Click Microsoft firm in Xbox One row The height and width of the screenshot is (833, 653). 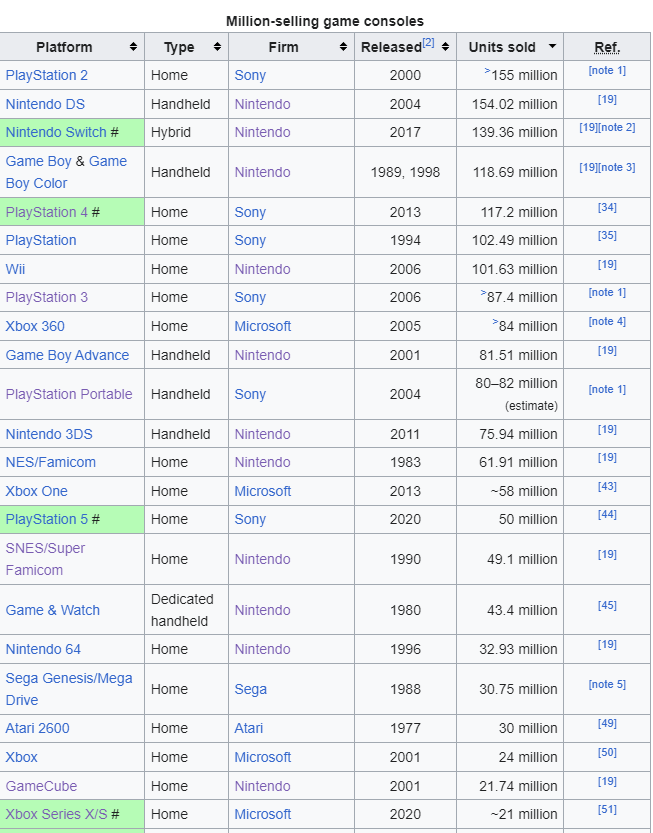262,491
